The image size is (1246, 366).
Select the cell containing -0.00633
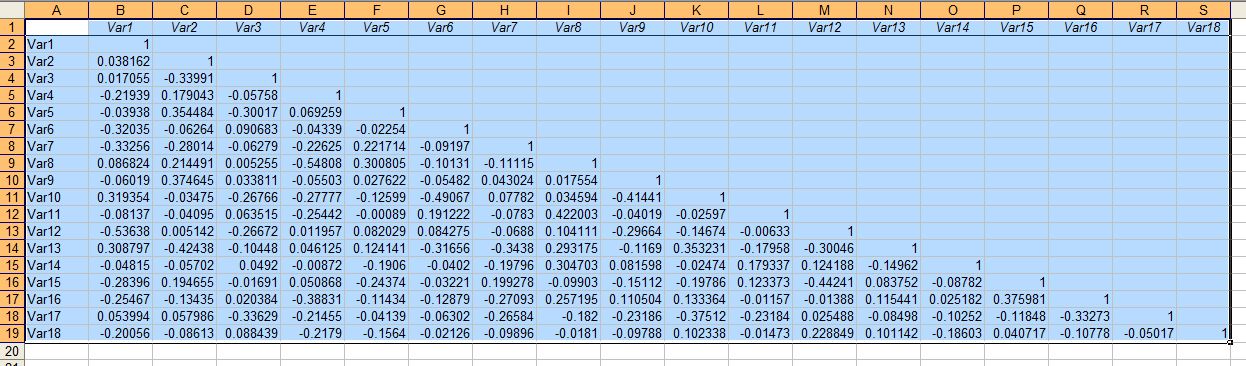point(760,231)
